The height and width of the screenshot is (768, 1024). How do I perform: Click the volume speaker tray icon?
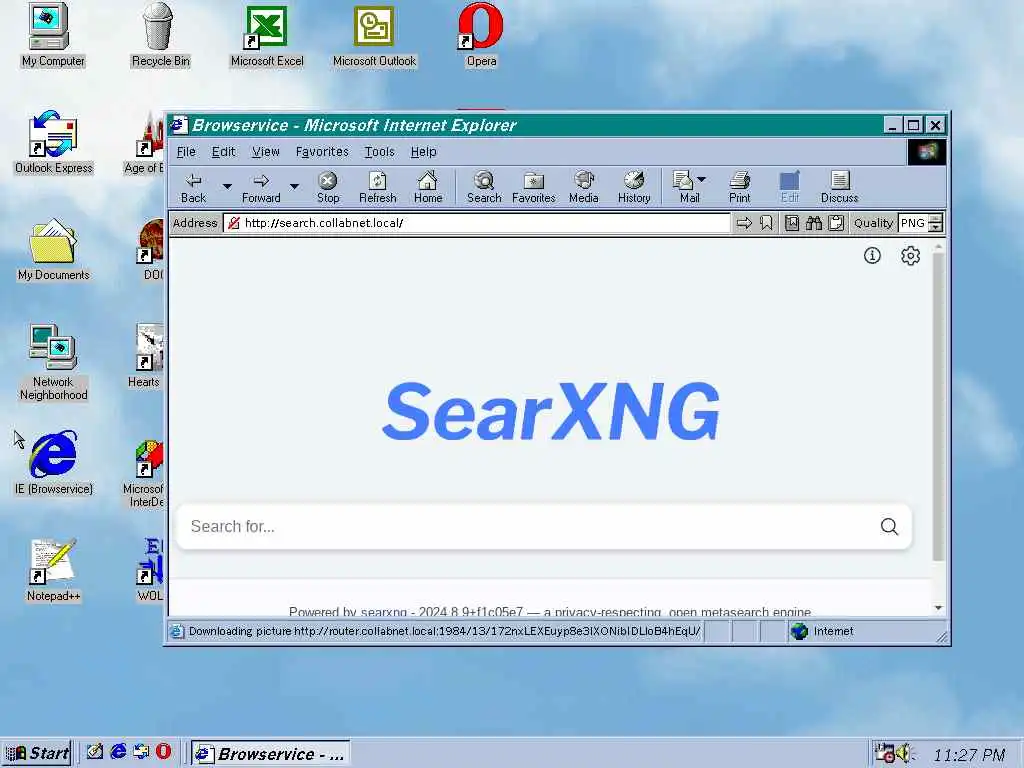coord(904,753)
